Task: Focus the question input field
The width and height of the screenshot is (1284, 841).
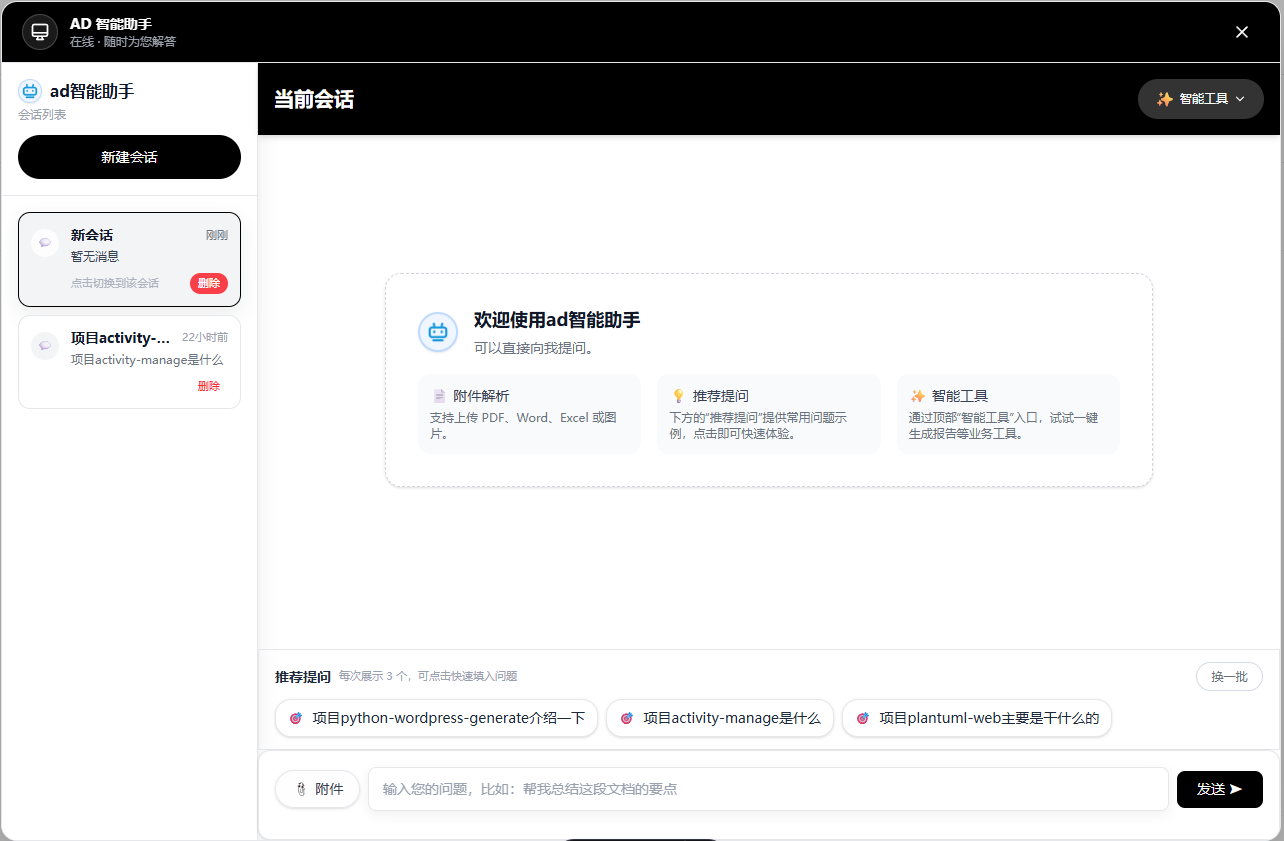Action: (767, 789)
